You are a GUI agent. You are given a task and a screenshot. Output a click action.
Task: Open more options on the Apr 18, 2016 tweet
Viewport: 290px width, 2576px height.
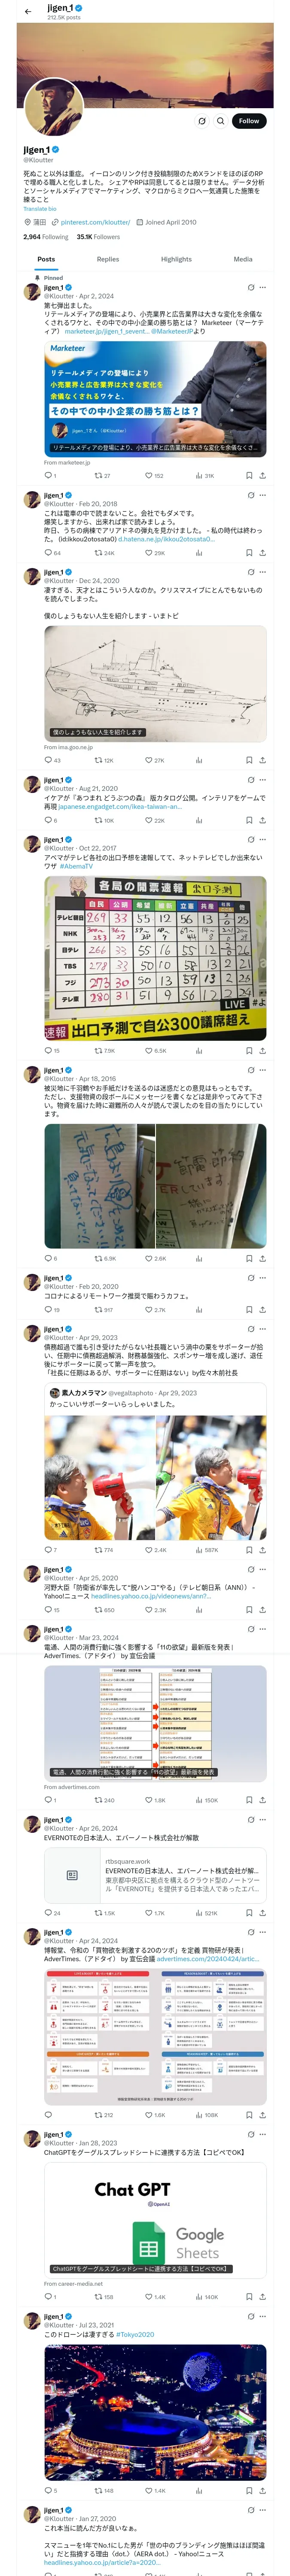(x=263, y=1070)
